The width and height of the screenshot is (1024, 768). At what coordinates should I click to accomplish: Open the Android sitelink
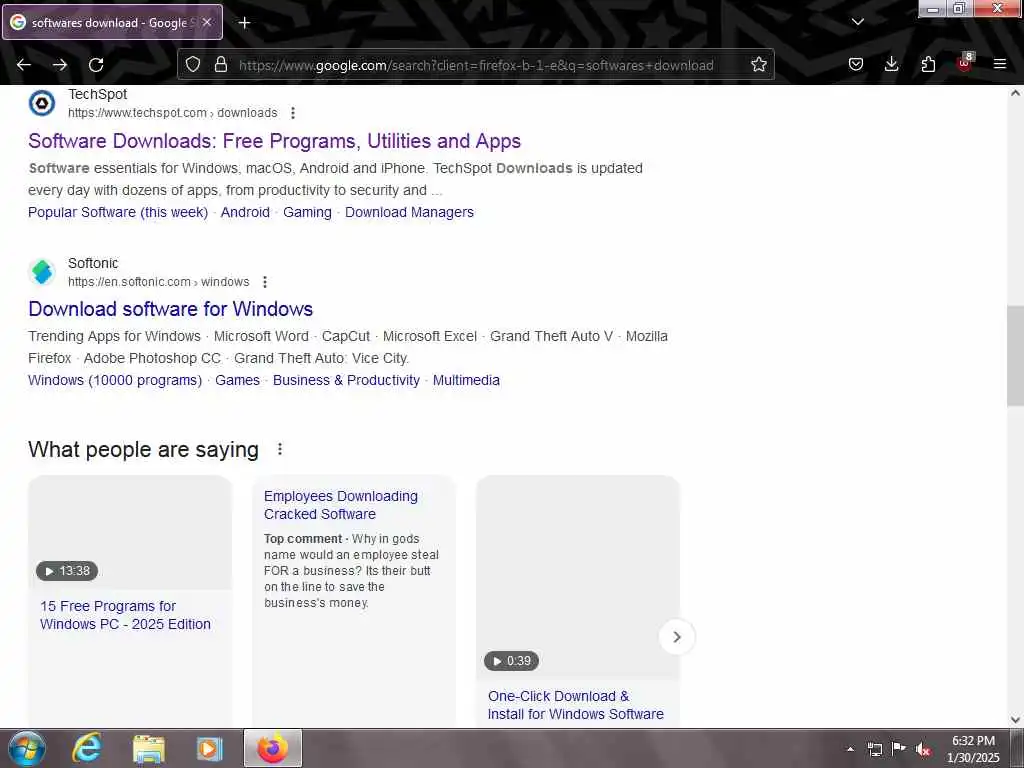[x=245, y=212]
